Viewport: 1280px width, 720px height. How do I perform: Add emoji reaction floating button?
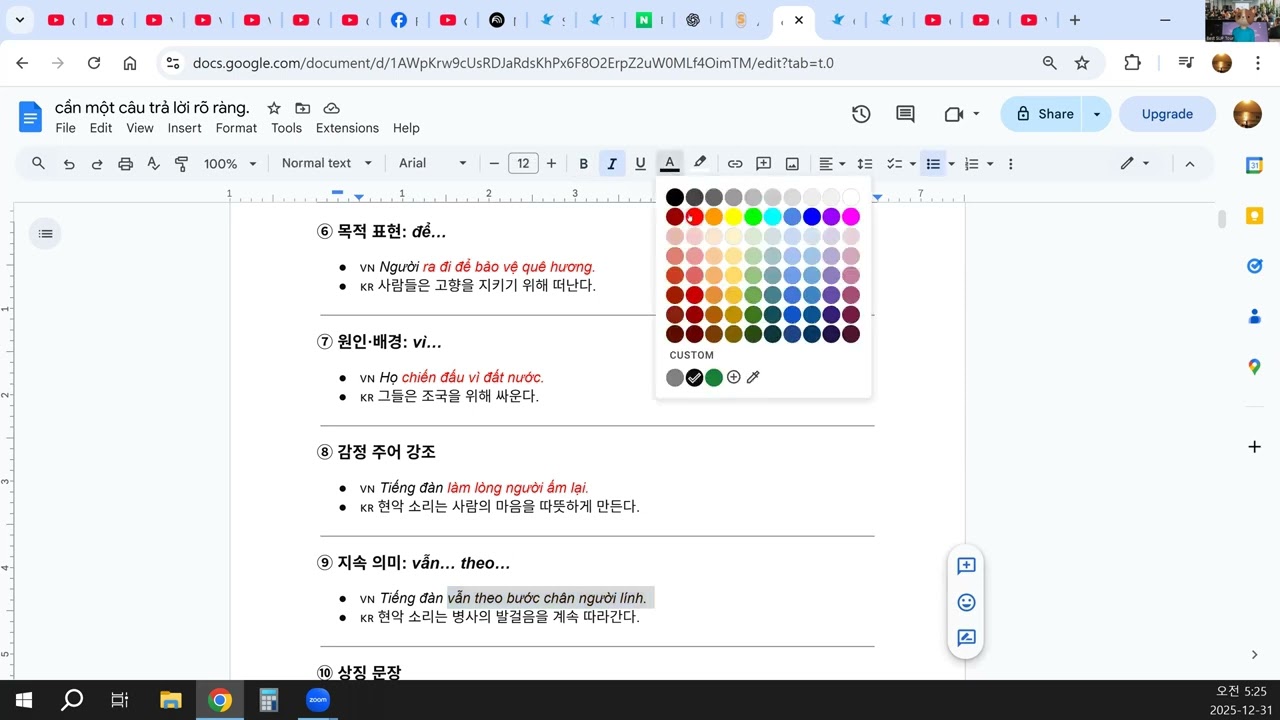click(966, 602)
